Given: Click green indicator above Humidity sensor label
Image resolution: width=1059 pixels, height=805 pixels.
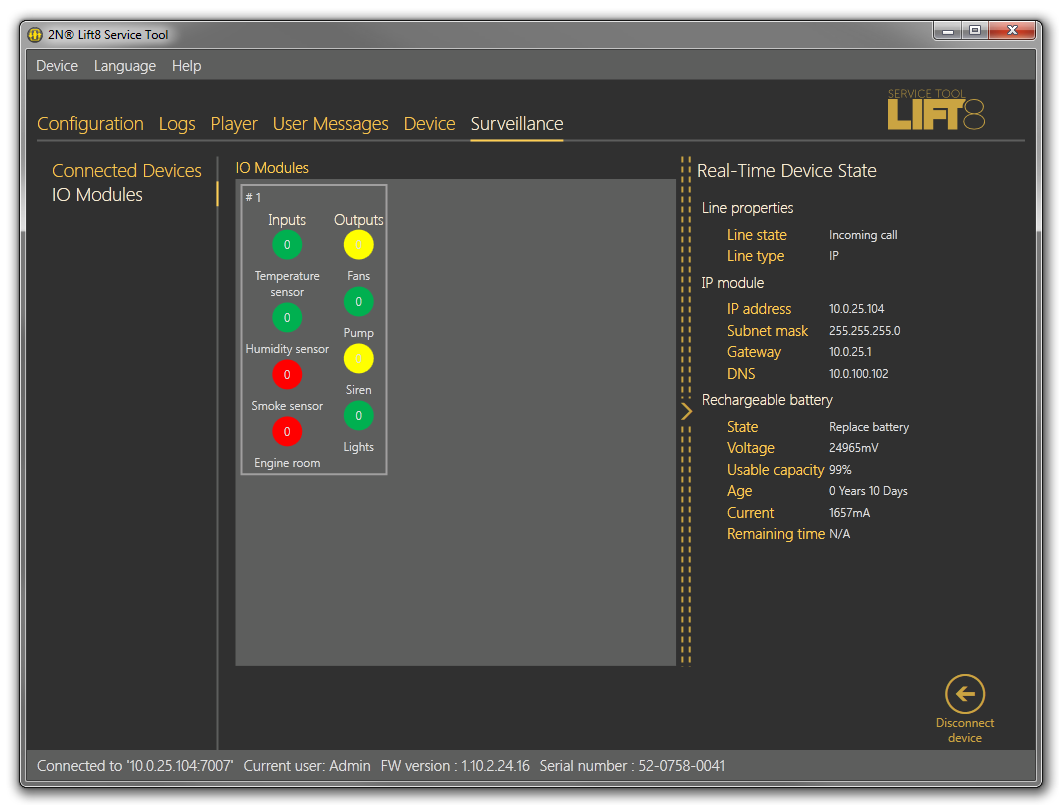Looking at the screenshot, I should pyautogui.click(x=287, y=318).
